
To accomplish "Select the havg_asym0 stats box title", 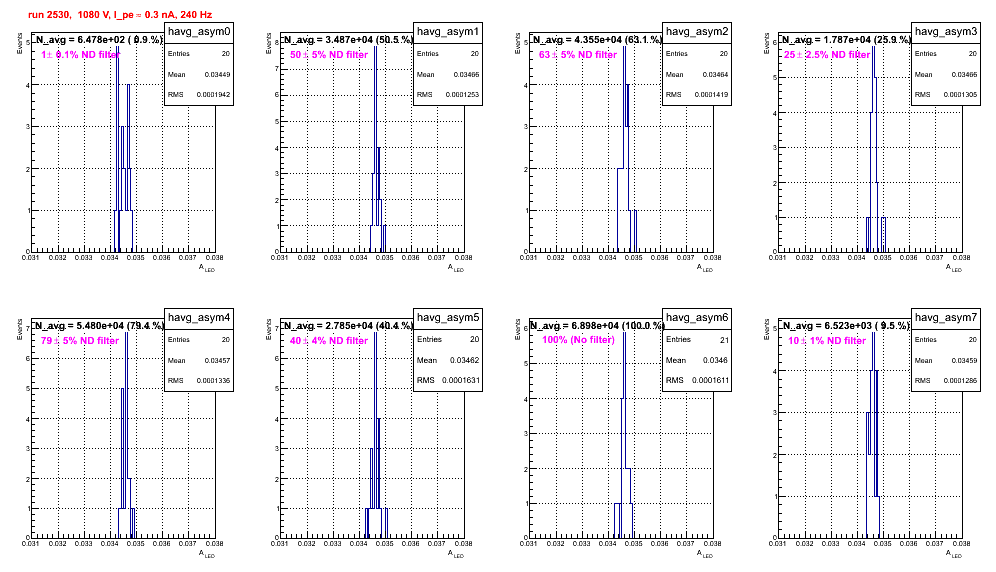I will 199,32.
